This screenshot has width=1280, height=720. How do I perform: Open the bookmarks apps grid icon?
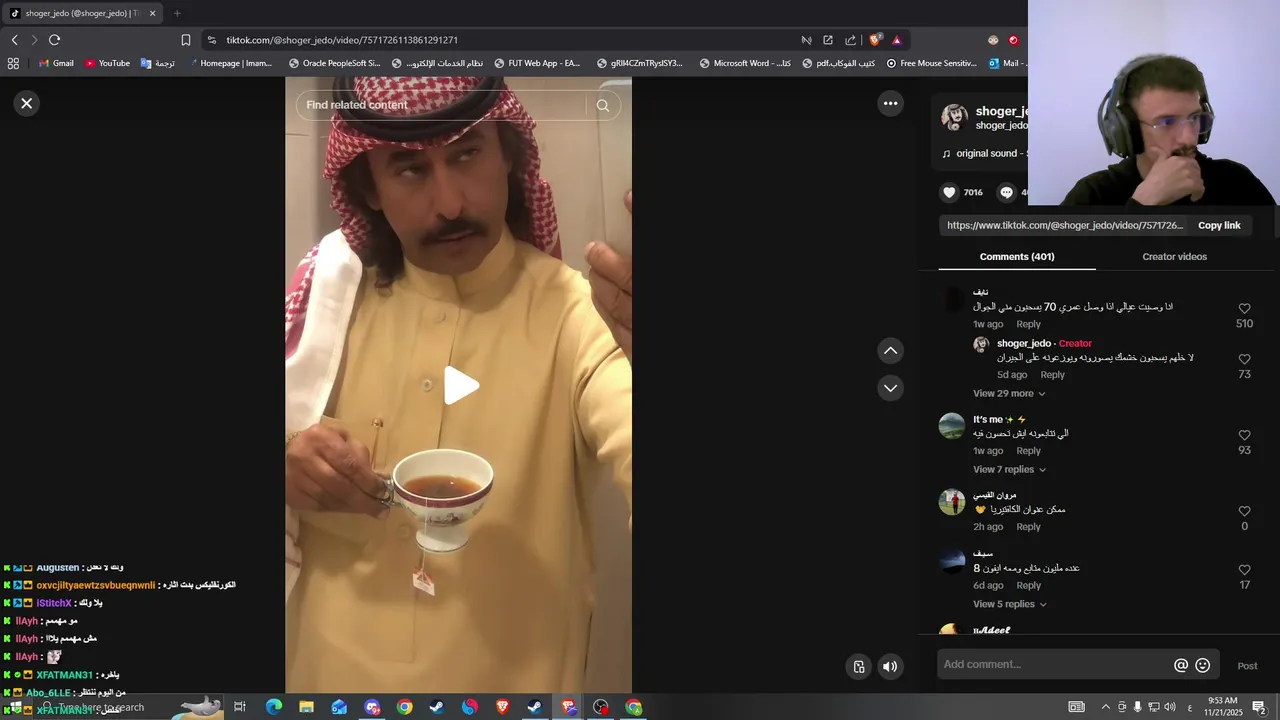(x=13, y=63)
